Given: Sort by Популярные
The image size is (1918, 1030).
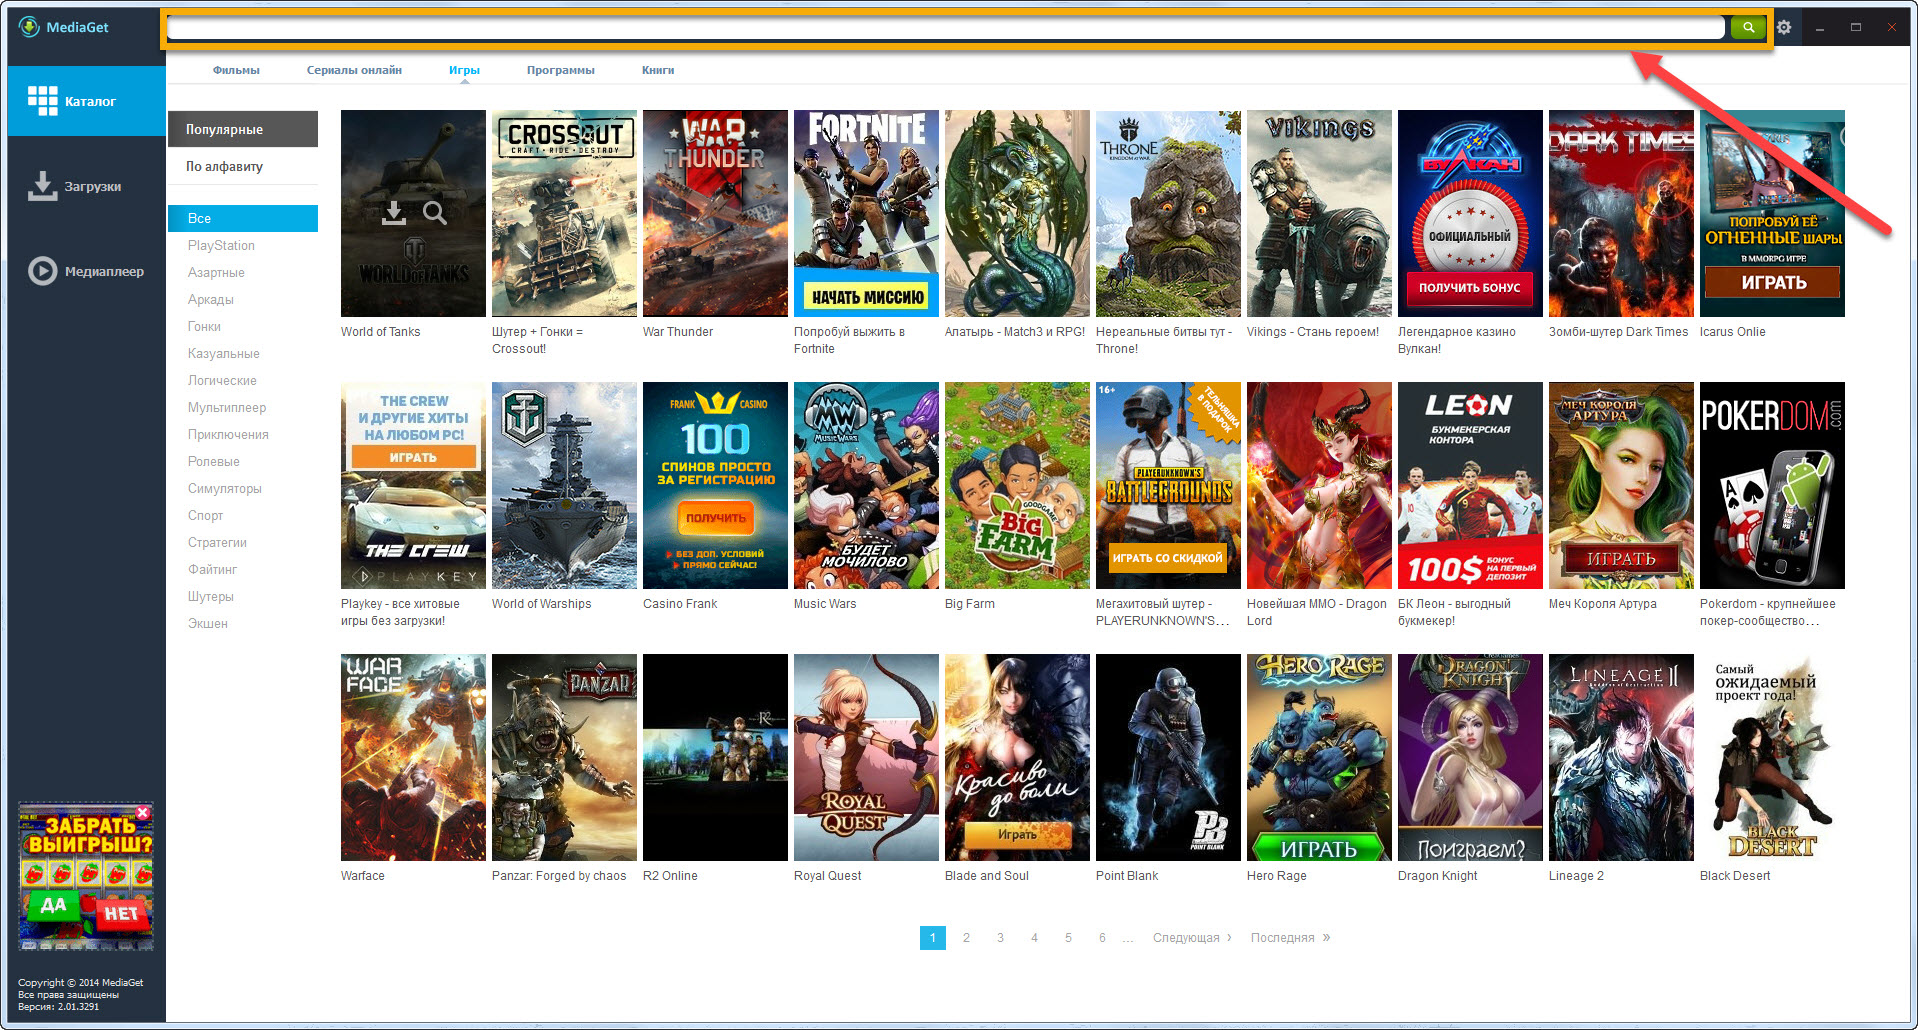Looking at the screenshot, I should point(243,129).
